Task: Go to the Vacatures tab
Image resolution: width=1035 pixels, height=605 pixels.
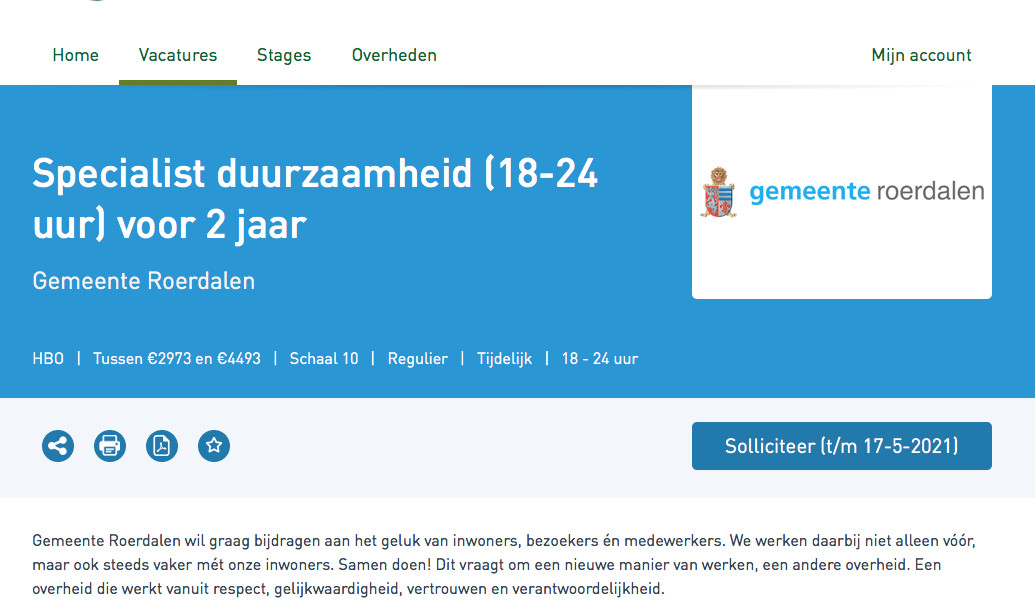Action: click(x=178, y=55)
